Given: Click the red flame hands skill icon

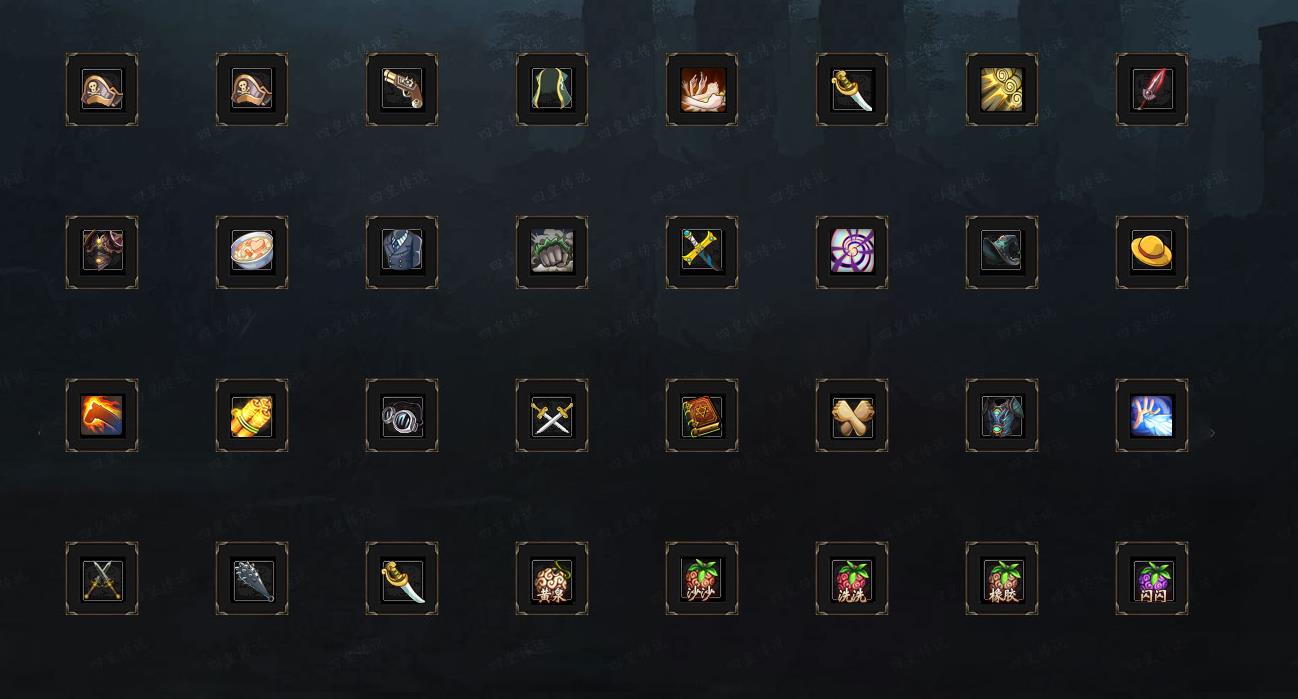Looking at the screenshot, I should pyautogui.click(x=702, y=89).
